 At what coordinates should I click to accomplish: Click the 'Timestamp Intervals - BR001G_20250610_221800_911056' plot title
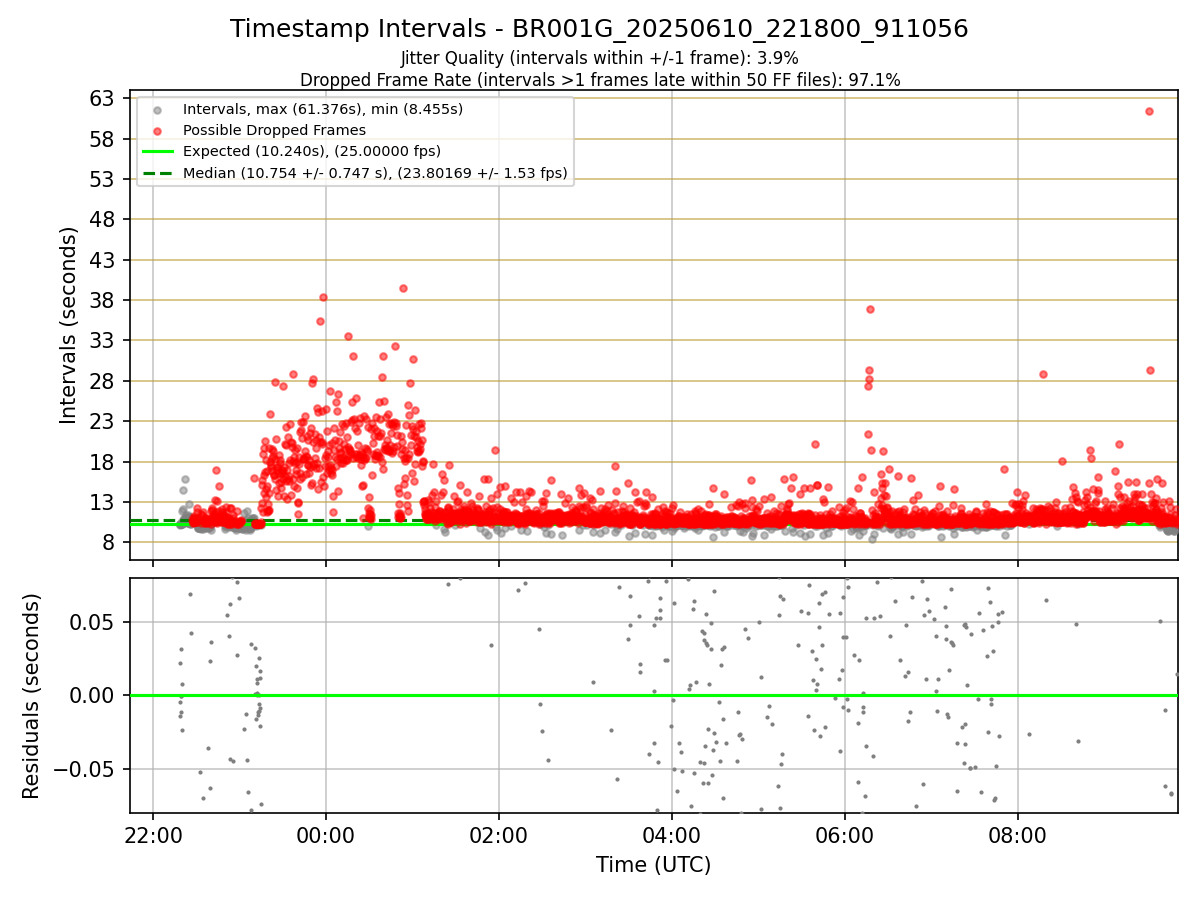[599, 29]
